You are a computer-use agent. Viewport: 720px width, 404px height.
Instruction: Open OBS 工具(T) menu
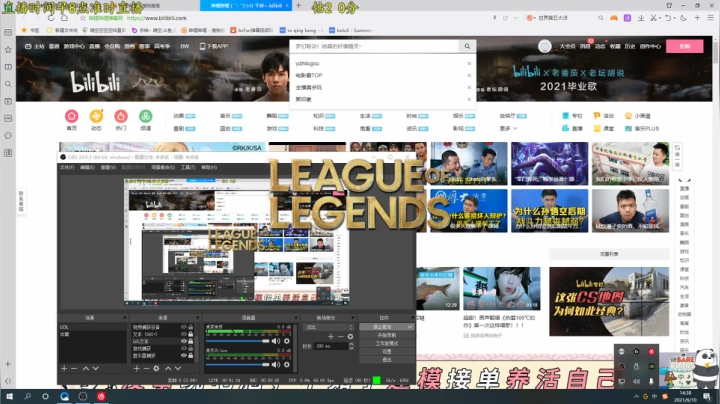click(x=188, y=168)
